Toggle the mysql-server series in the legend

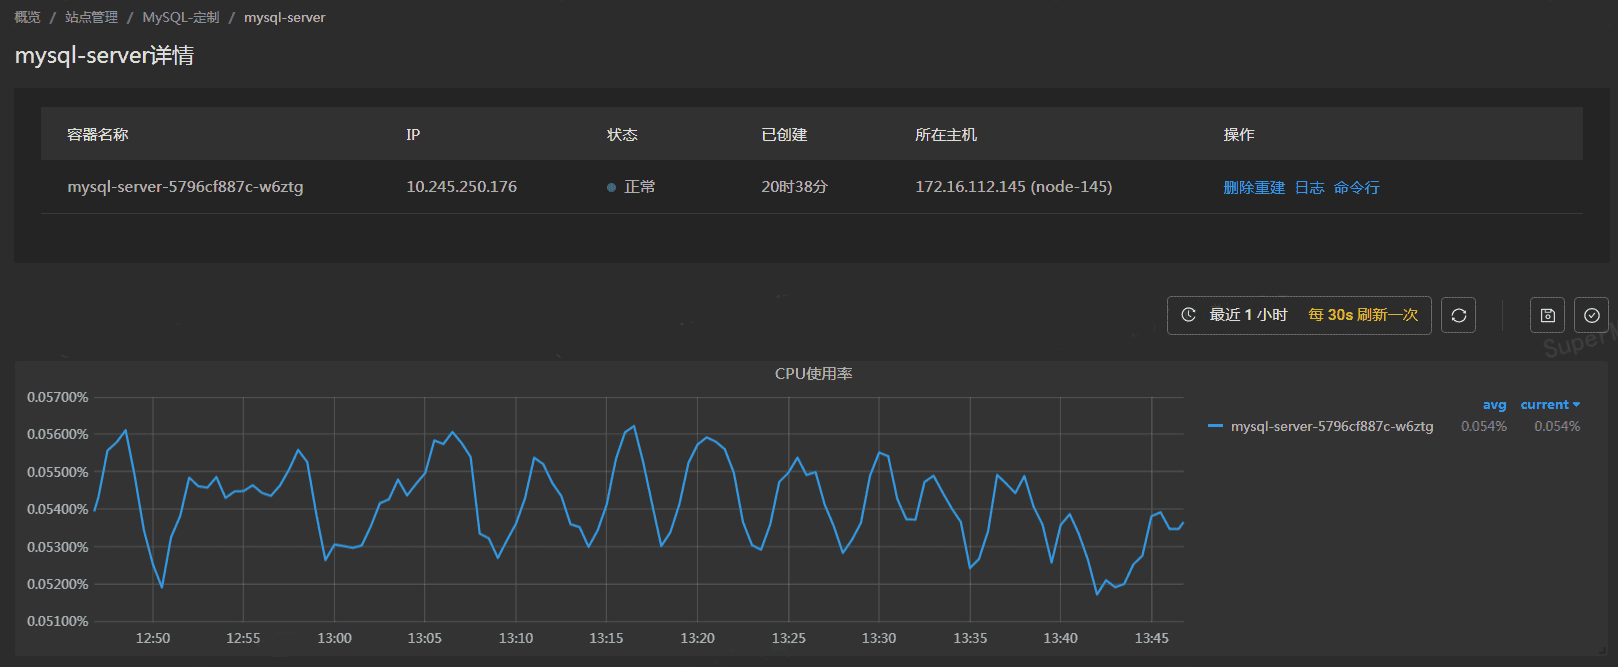point(1331,427)
